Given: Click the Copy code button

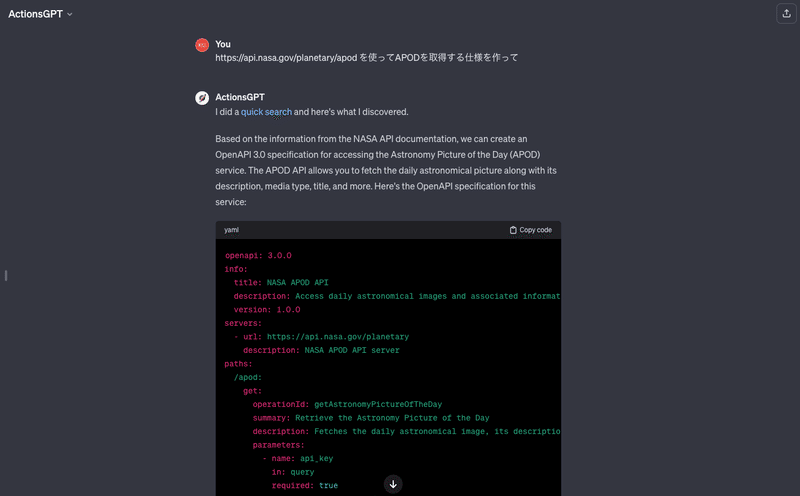Looking at the screenshot, I should tap(531, 230).
